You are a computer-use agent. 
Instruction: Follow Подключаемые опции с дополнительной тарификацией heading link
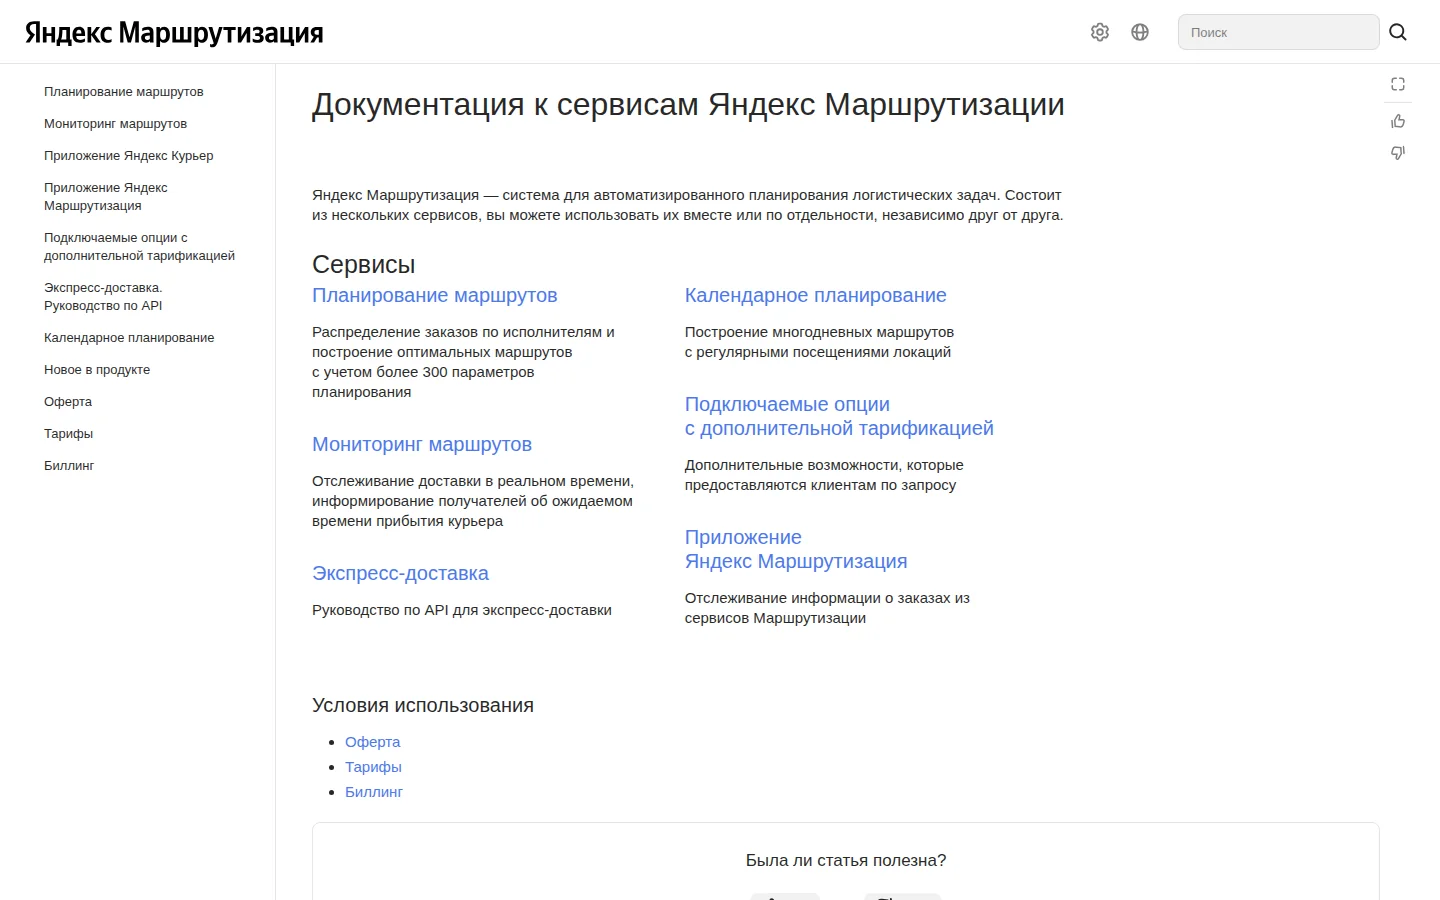pyautogui.click(x=839, y=416)
